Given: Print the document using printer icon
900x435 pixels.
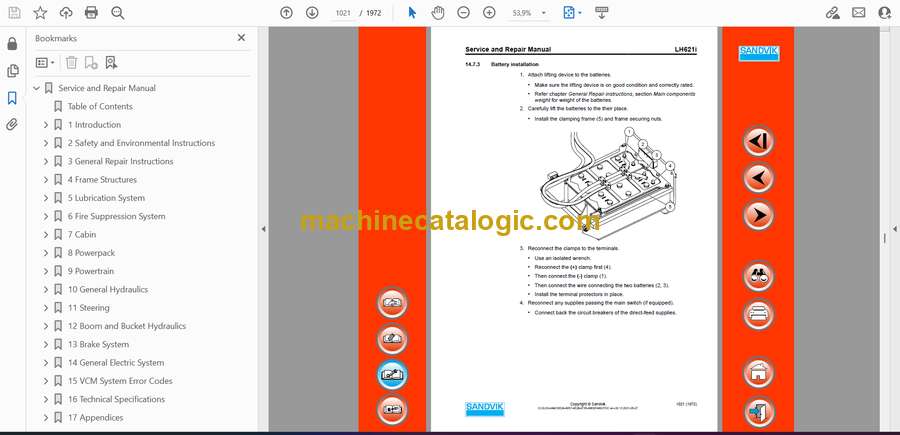Looking at the screenshot, I should [x=91, y=13].
